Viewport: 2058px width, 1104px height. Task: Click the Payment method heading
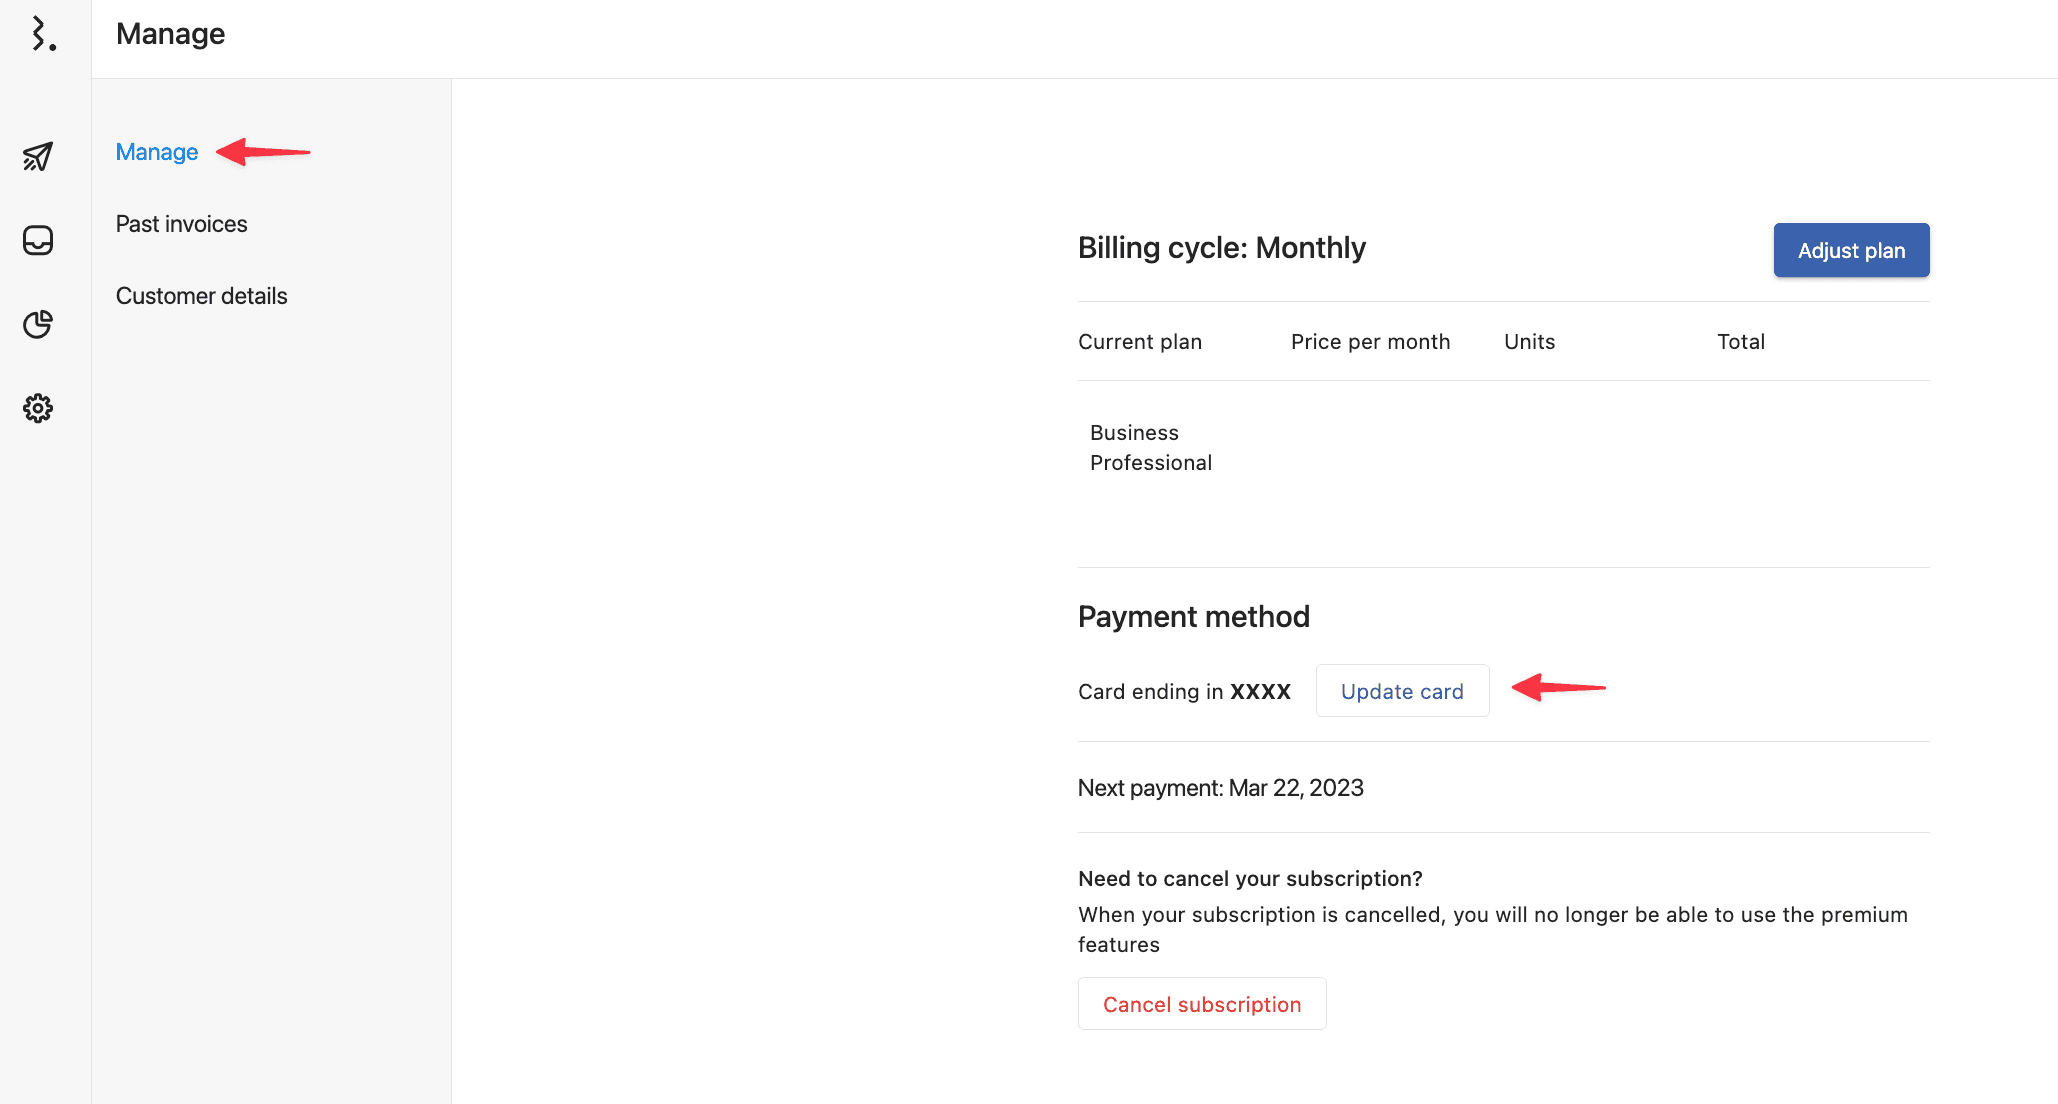[x=1193, y=617]
